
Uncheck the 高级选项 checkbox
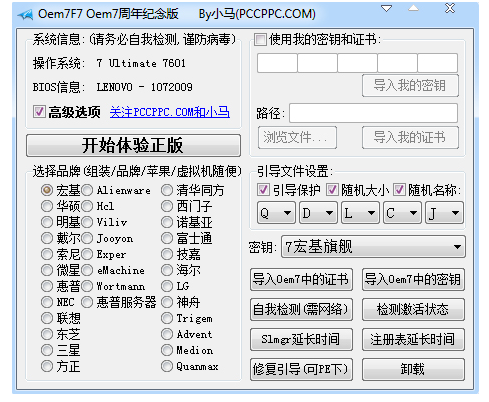(x=39, y=111)
